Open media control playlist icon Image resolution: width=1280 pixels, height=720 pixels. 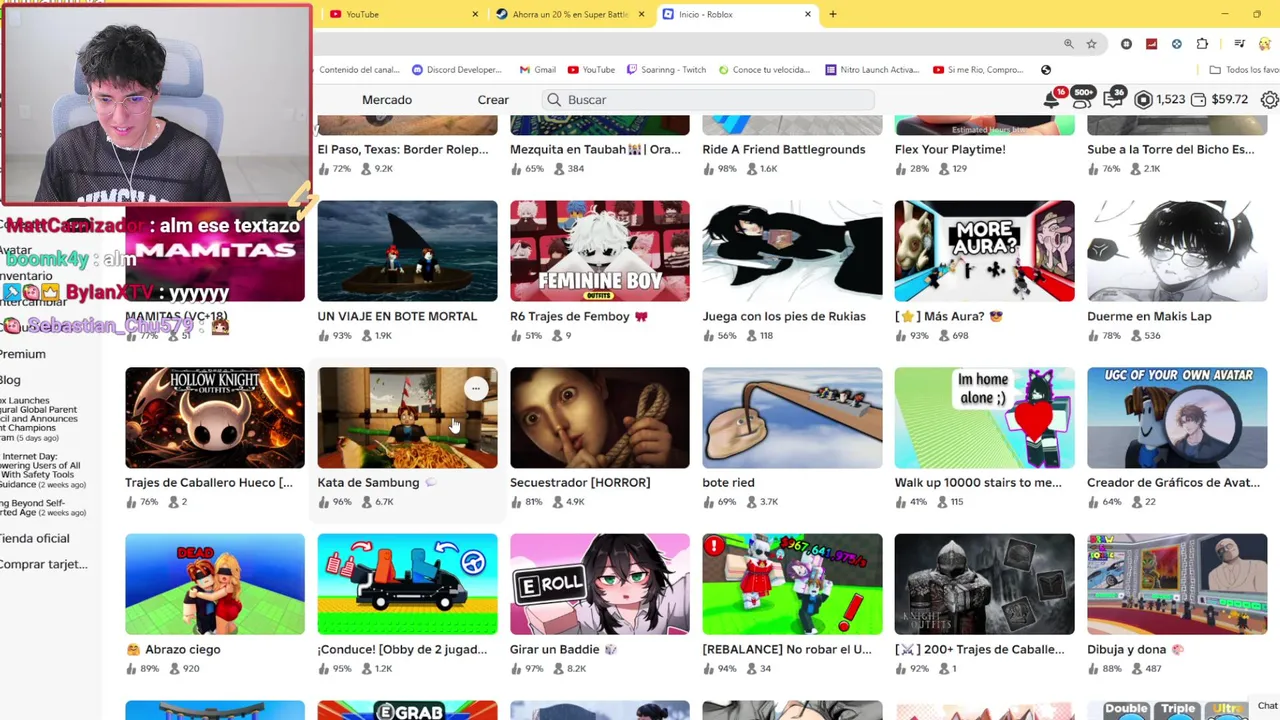point(1239,44)
